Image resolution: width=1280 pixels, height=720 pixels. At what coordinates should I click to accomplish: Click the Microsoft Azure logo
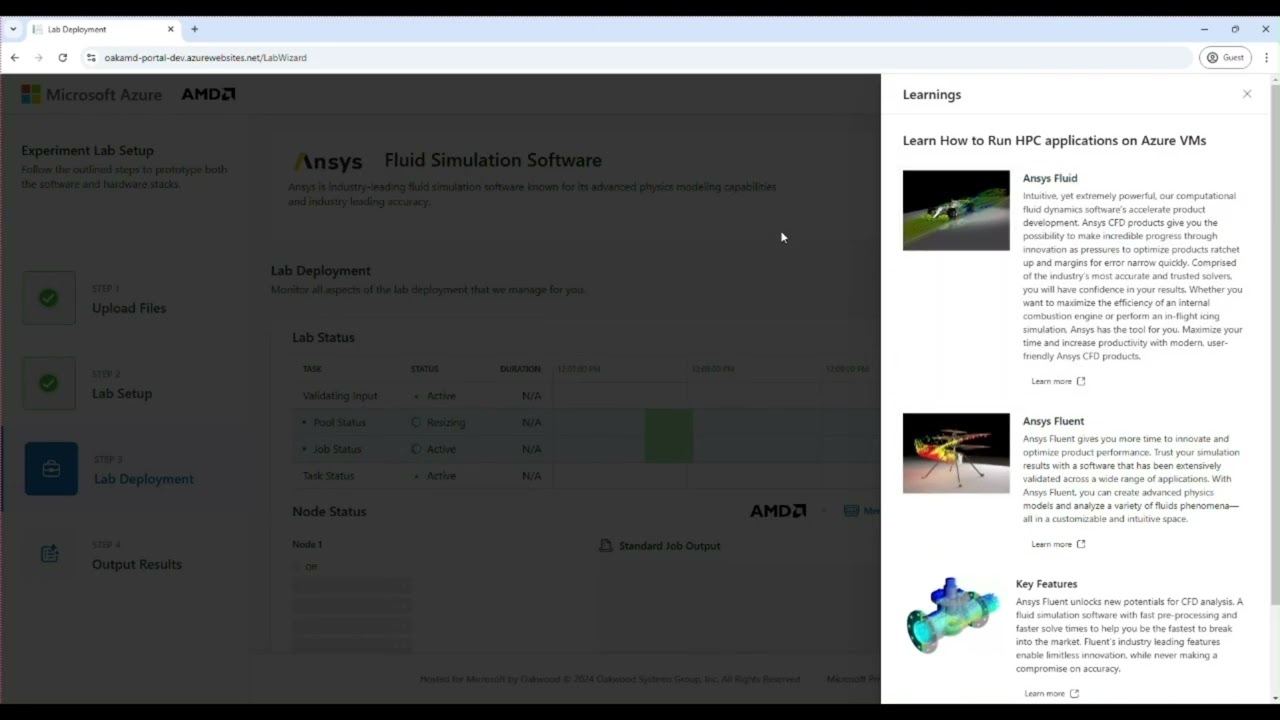pos(91,94)
